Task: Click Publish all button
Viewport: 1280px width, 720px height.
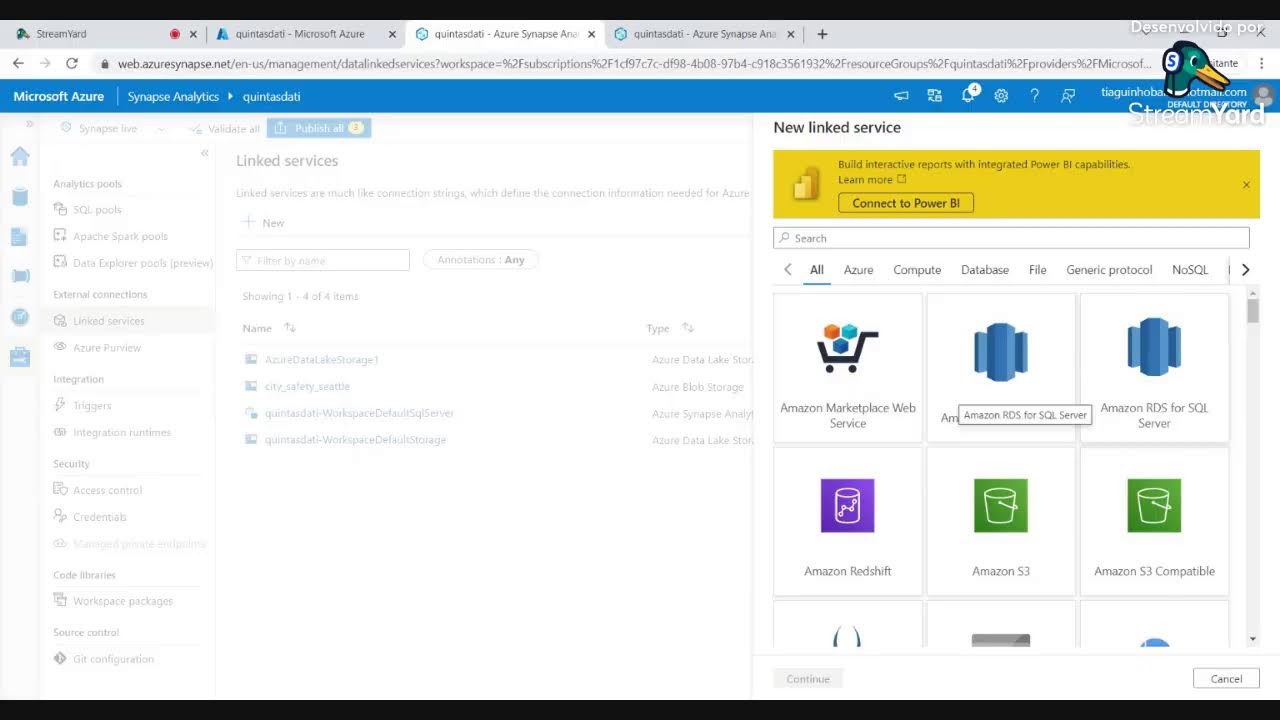Action: click(x=319, y=128)
